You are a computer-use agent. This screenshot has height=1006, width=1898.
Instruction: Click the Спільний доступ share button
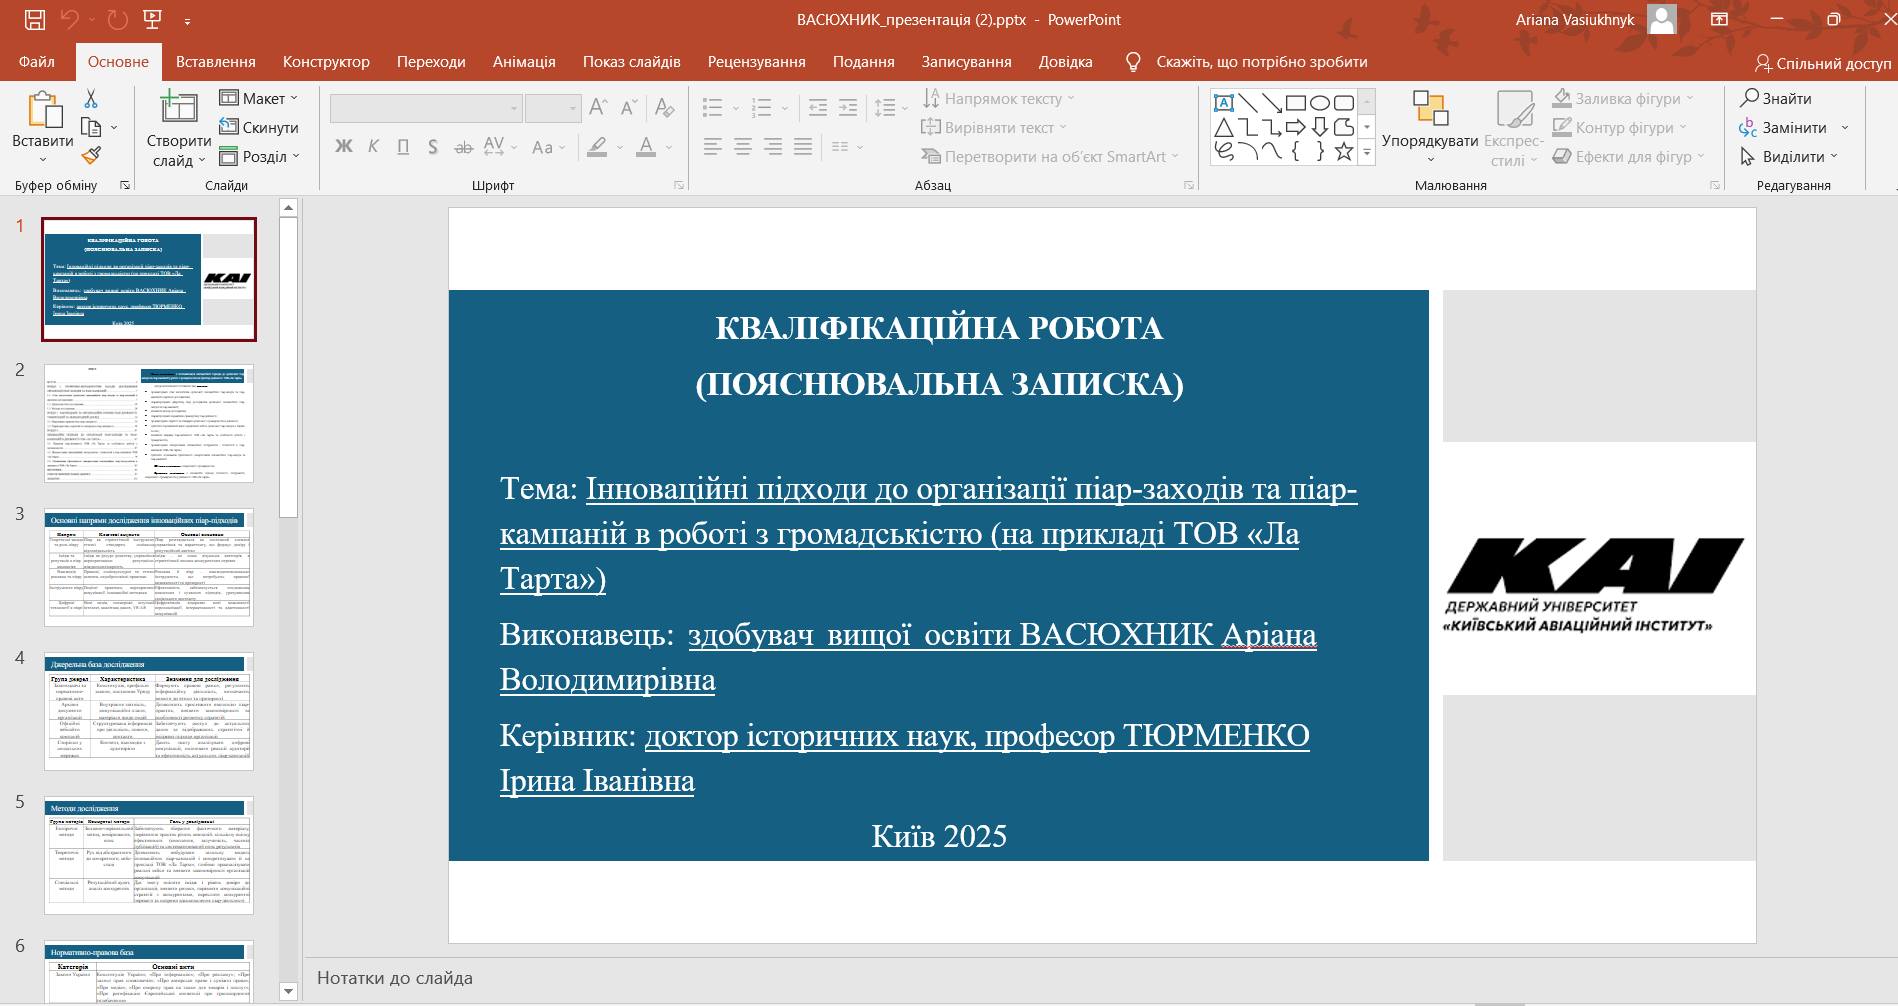1822,63
